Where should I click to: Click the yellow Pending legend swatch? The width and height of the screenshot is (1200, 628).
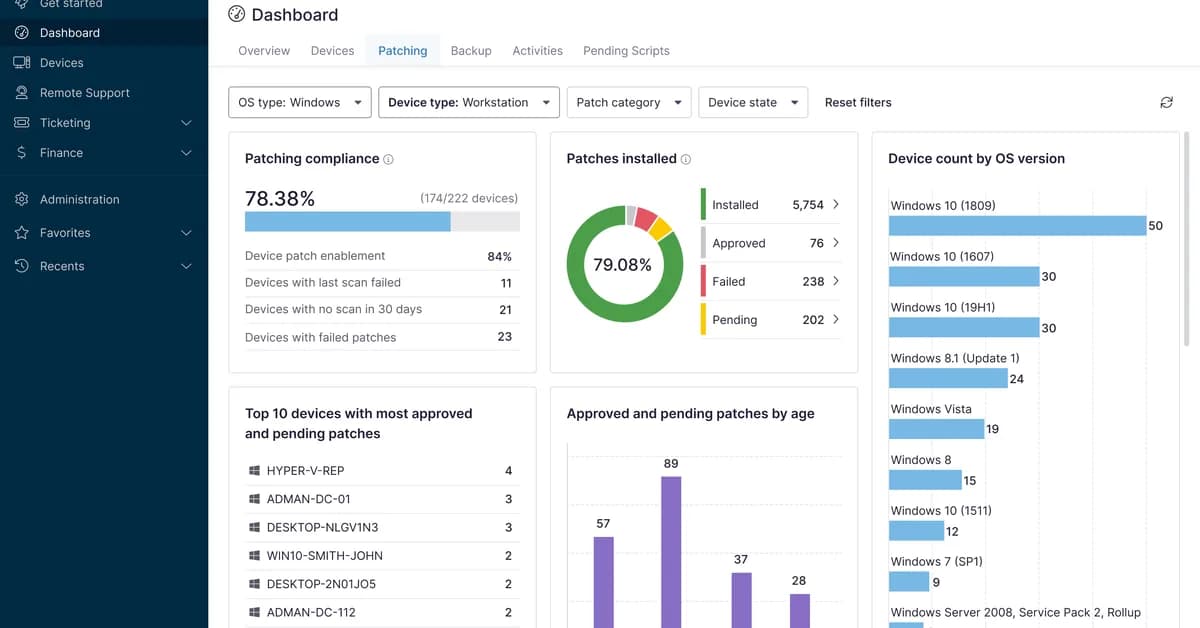pyautogui.click(x=704, y=319)
